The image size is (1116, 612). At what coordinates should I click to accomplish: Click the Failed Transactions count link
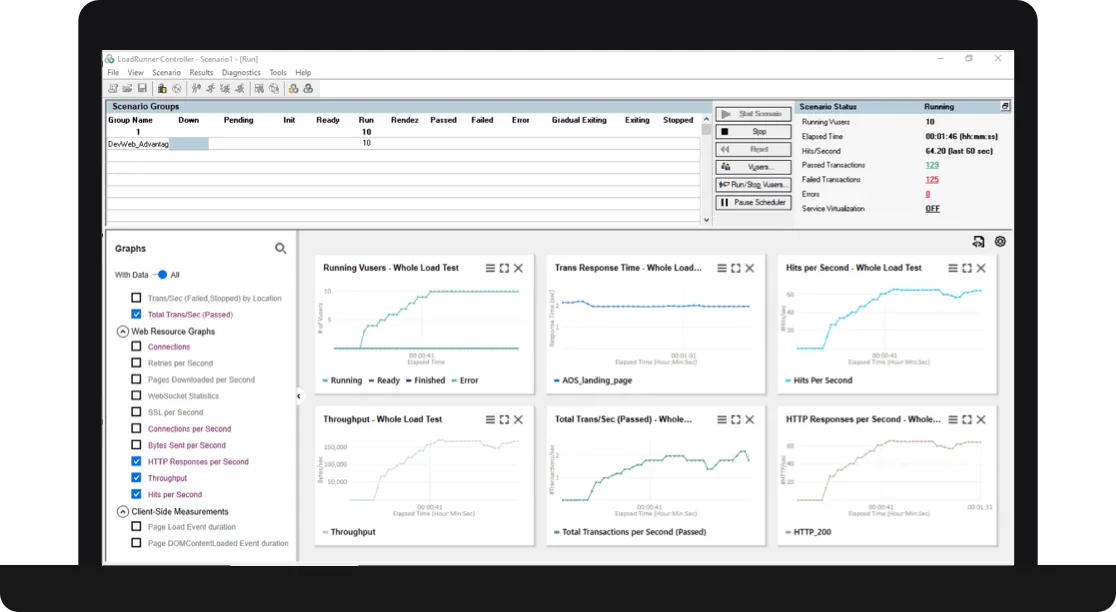[x=932, y=180]
